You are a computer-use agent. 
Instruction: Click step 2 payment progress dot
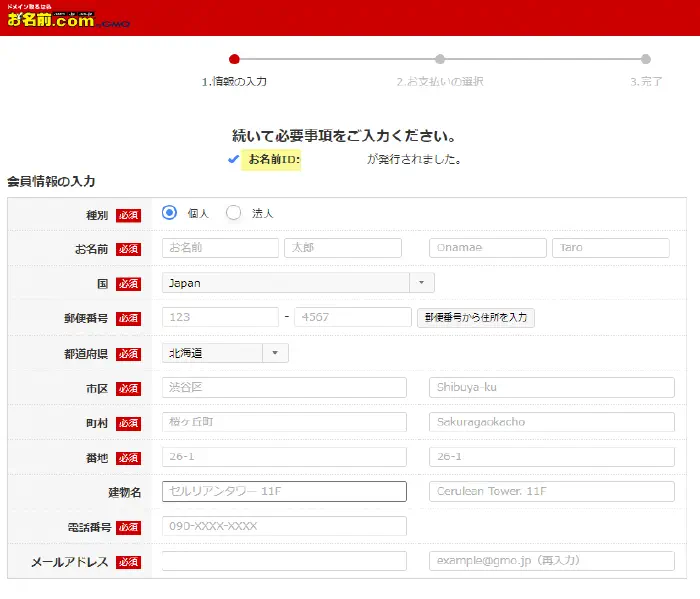(440, 59)
